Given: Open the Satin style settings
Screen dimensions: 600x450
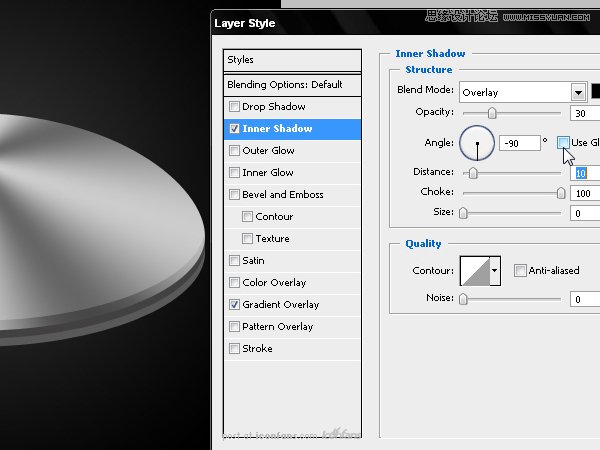Looking at the screenshot, I should point(292,261).
